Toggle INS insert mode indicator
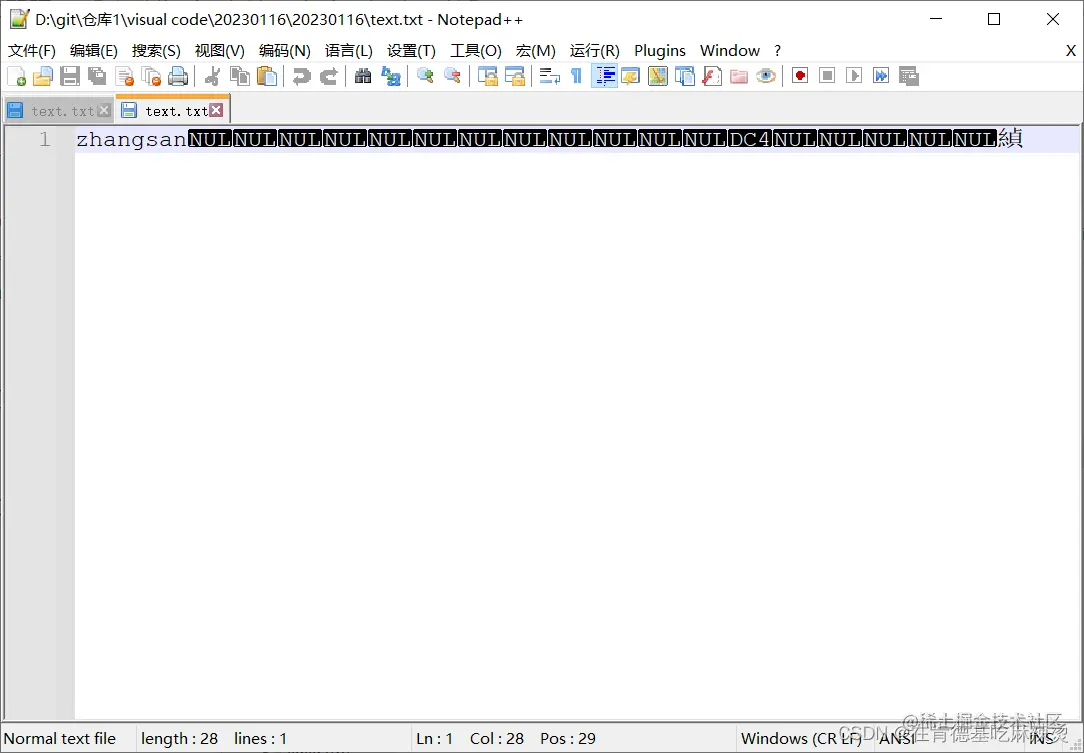The width and height of the screenshot is (1084, 753). 1041,738
